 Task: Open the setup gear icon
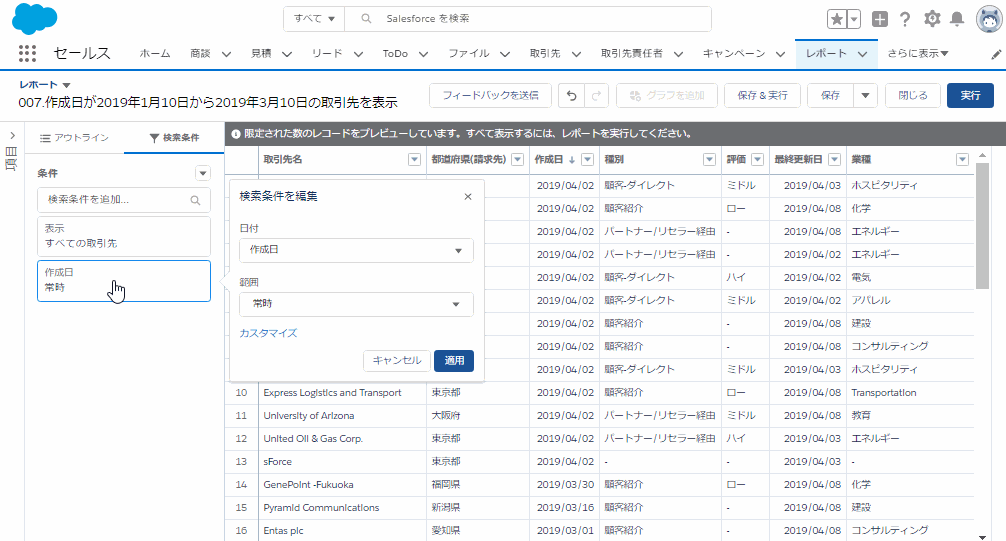[932, 19]
